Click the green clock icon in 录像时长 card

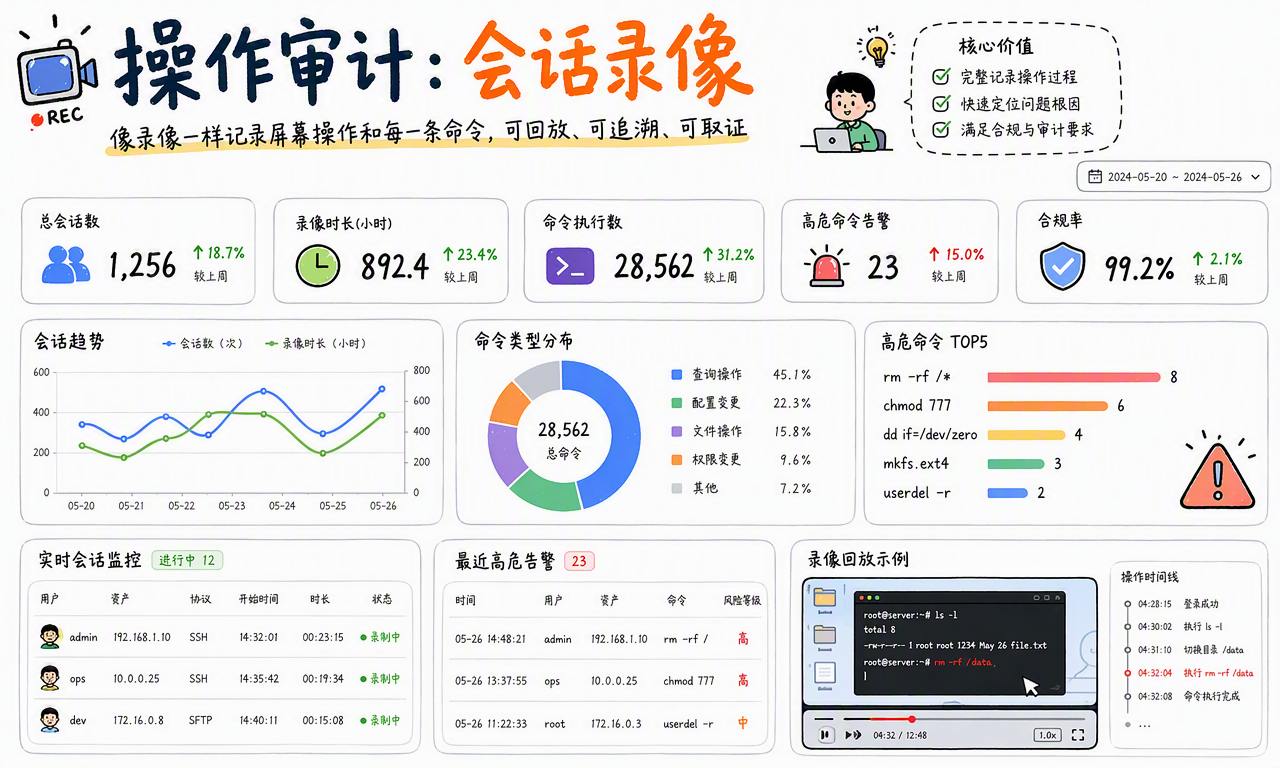[x=318, y=265]
